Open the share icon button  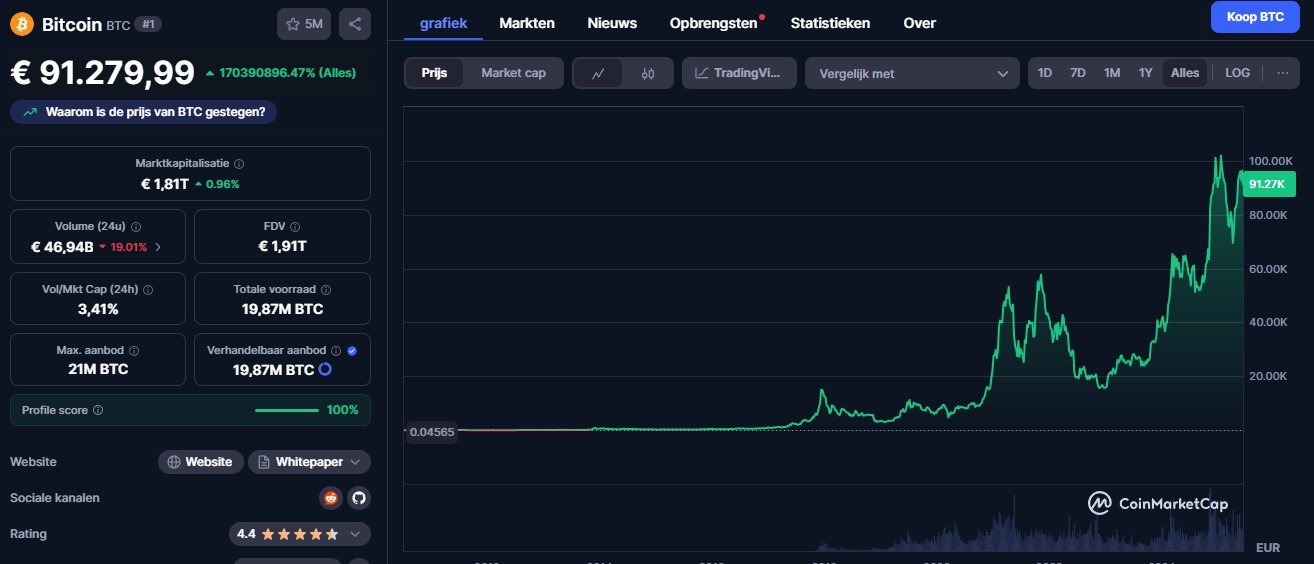point(355,24)
